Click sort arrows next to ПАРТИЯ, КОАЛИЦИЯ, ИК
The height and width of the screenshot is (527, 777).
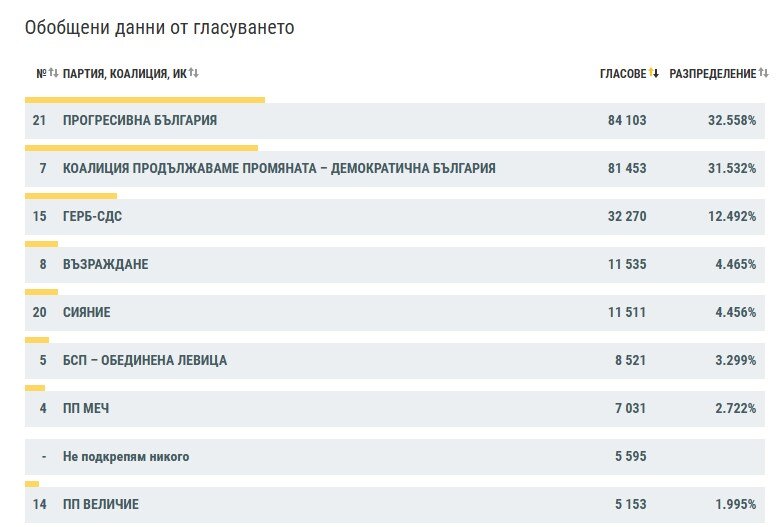coord(194,73)
